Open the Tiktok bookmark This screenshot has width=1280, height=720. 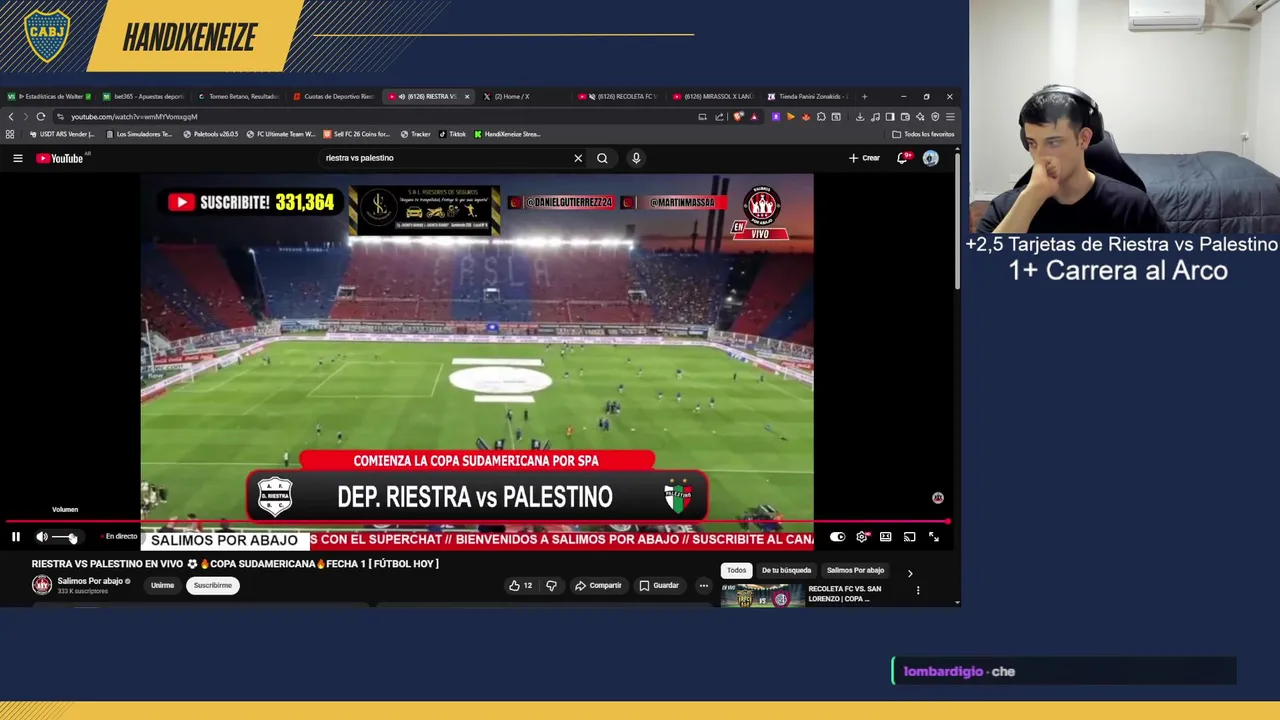452,134
